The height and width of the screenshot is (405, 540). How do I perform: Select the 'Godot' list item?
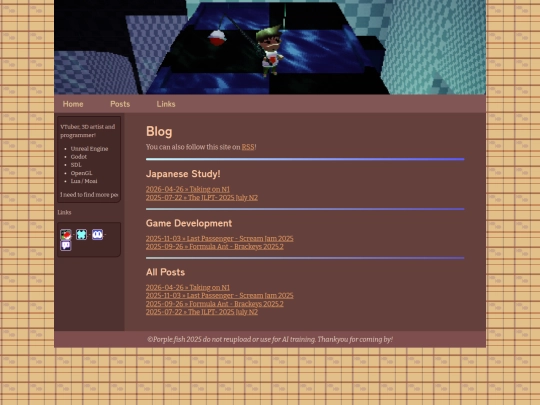79,157
